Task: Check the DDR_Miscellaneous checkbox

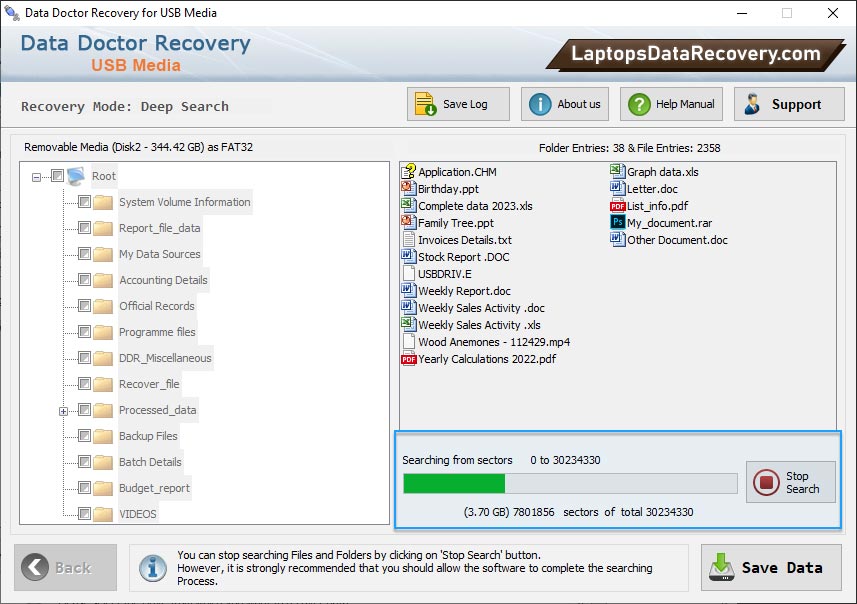Action: click(84, 357)
